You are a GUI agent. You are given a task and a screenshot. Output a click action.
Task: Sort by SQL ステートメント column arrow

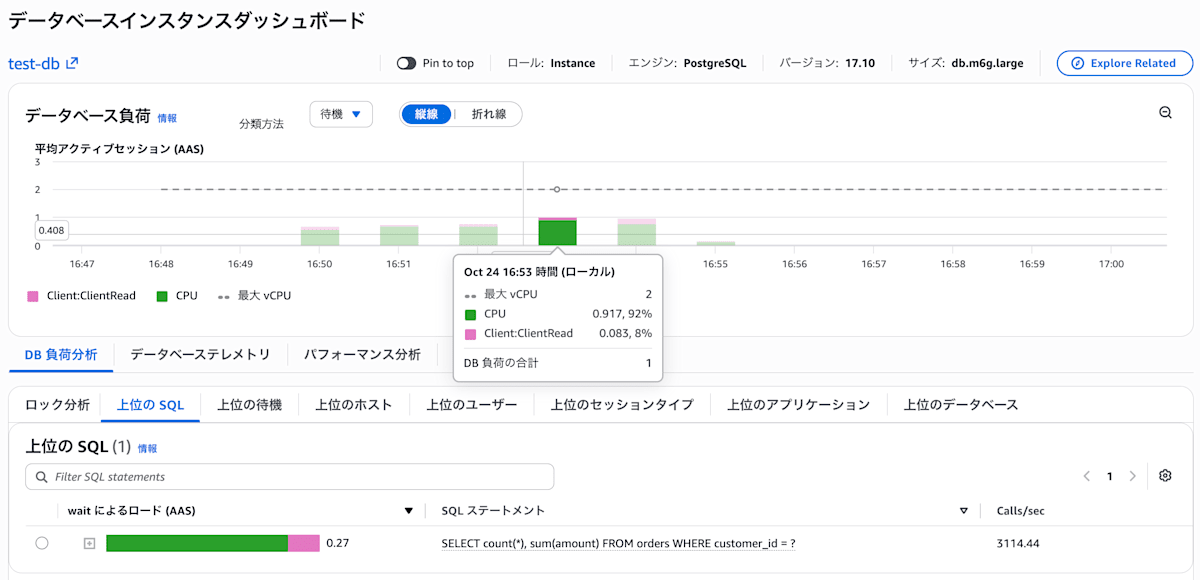pyautogui.click(x=964, y=511)
